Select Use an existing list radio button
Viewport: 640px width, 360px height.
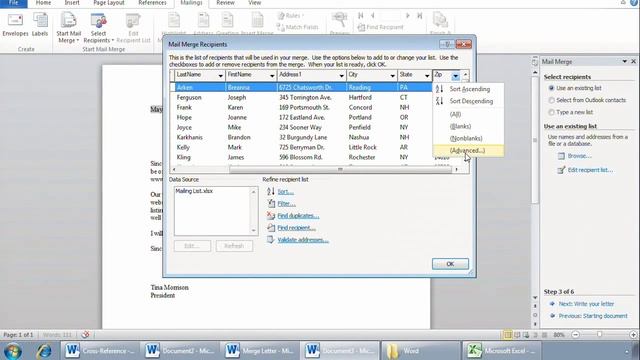point(551,88)
